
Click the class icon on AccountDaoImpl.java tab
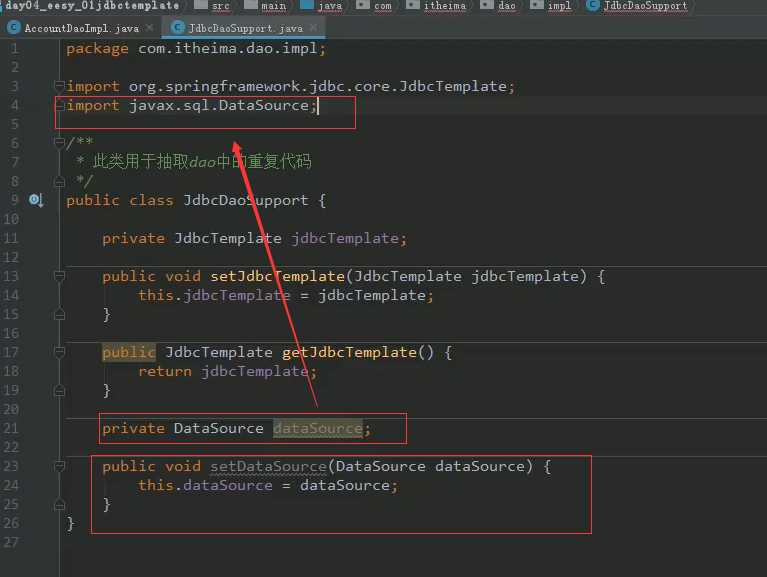(14, 28)
